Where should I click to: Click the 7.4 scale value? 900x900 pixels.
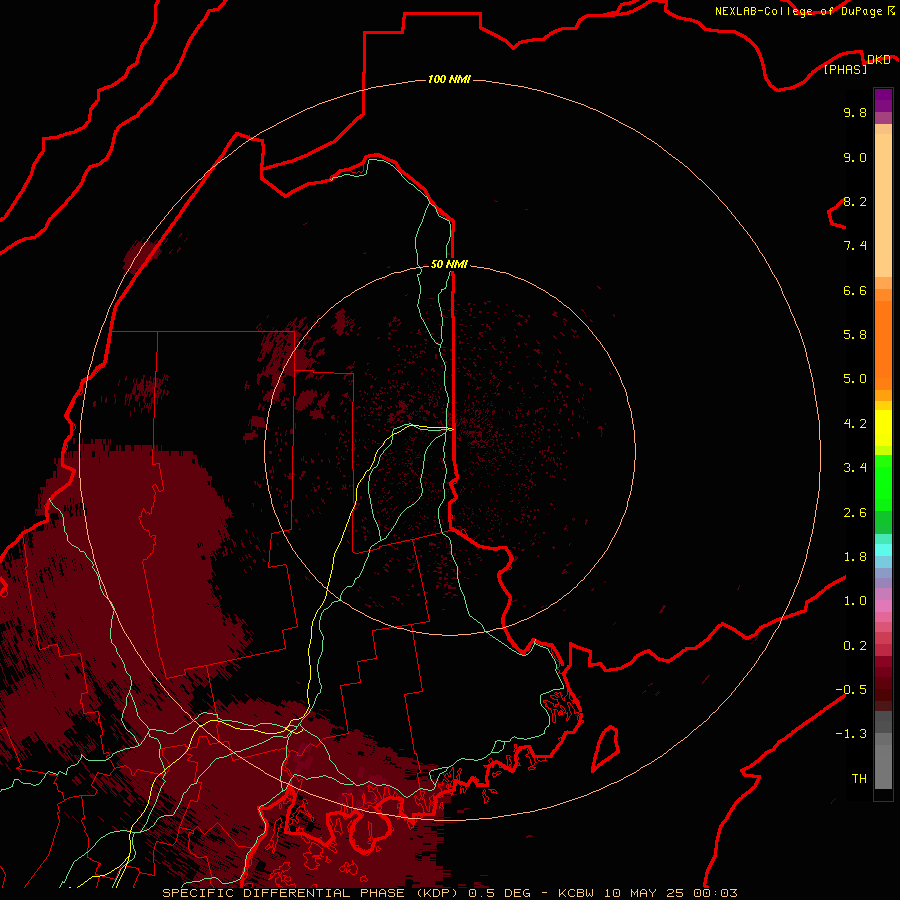point(855,246)
